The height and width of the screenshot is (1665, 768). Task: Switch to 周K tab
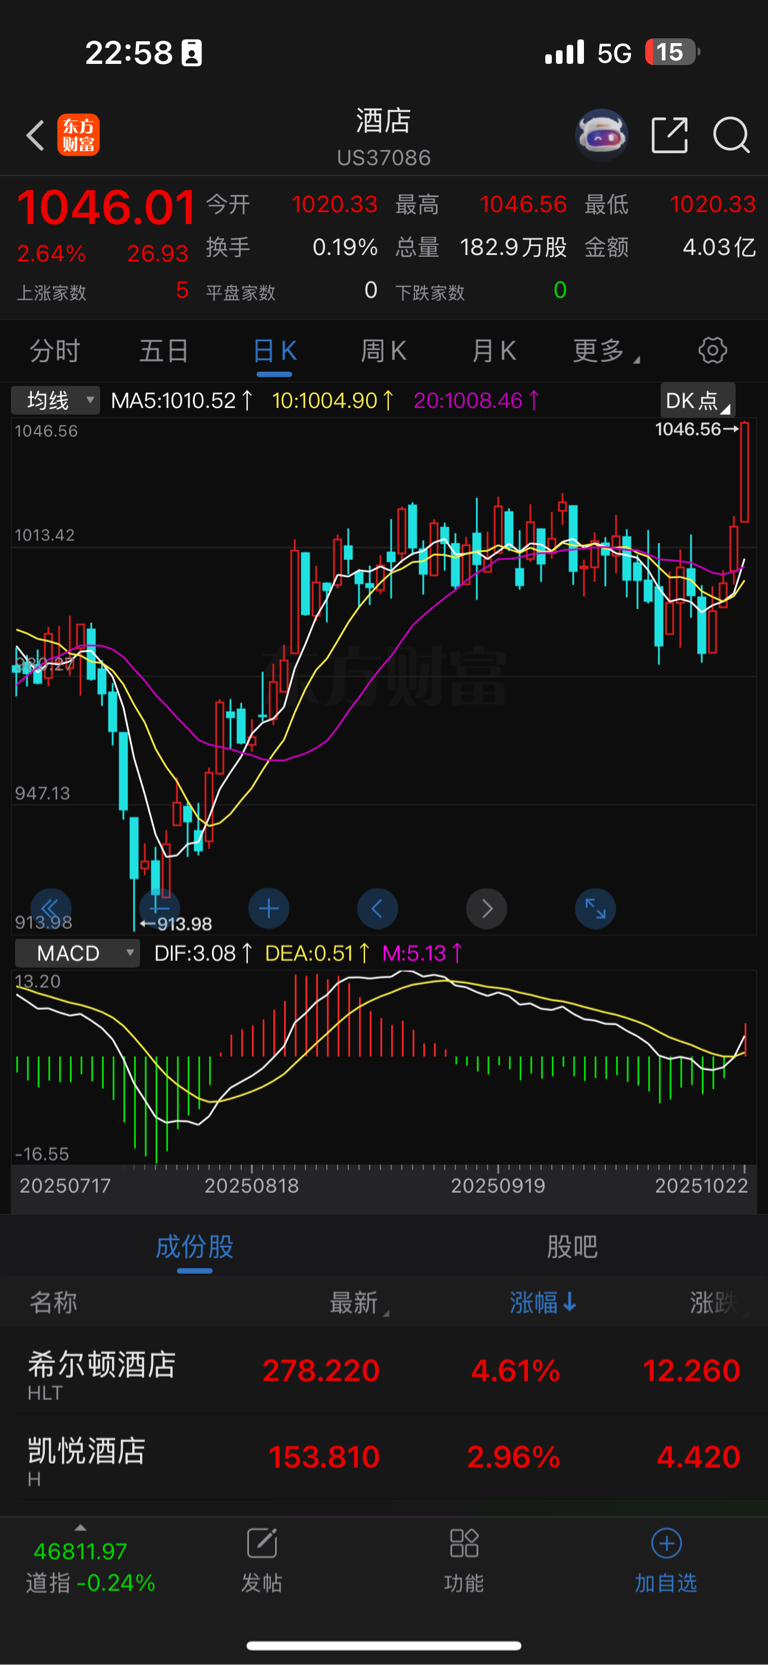(x=383, y=351)
